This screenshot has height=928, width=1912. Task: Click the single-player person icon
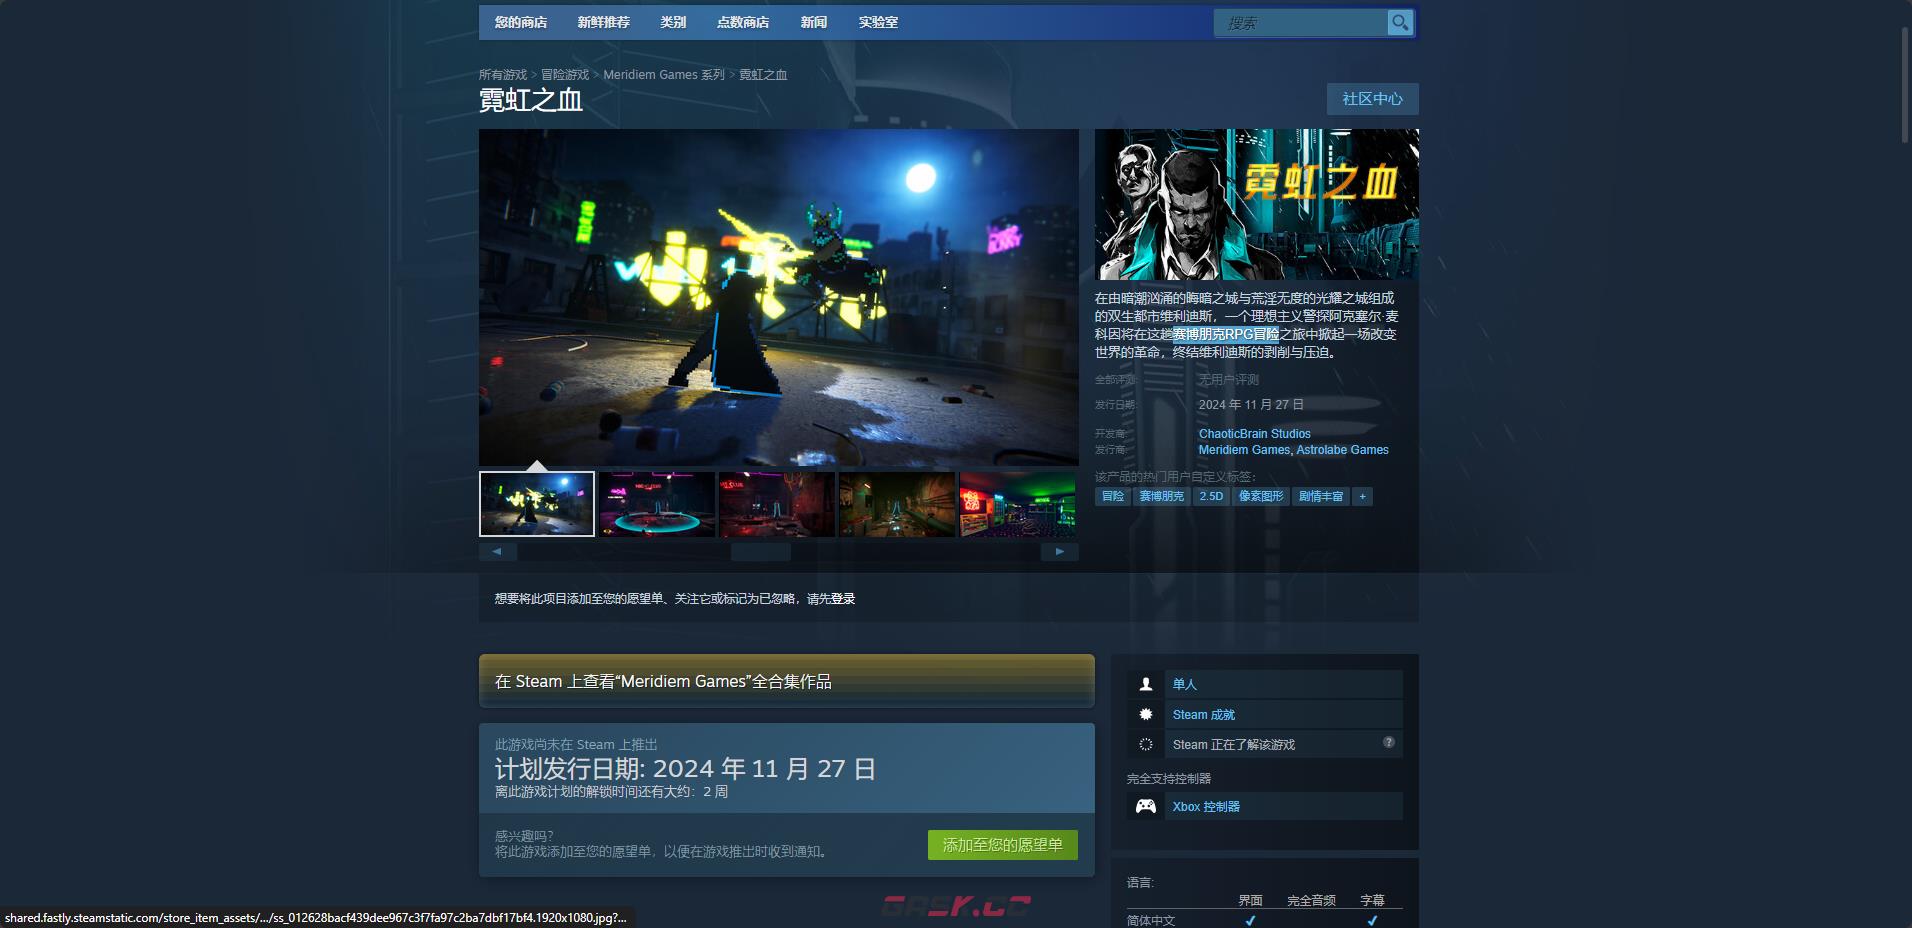pyautogui.click(x=1146, y=684)
